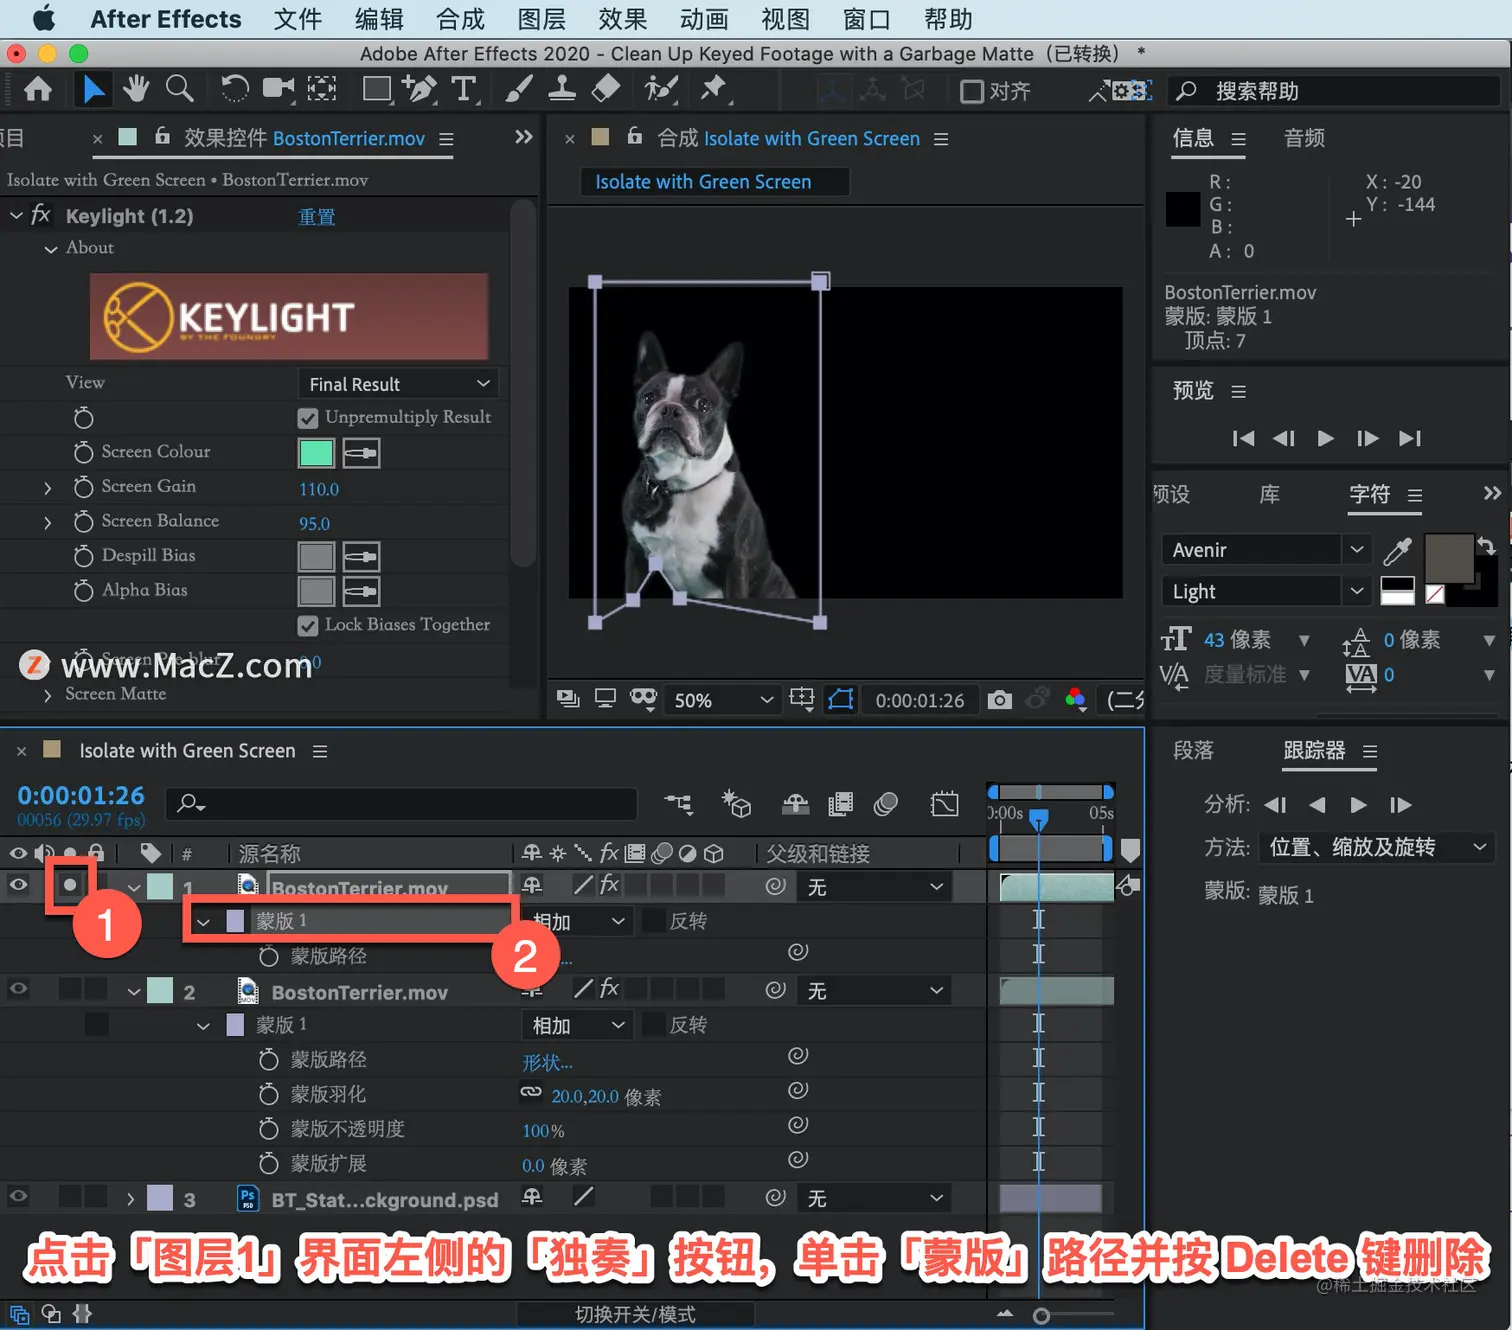Click the Isolate with Green Screen breadcrumb
1512x1330 pixels.
pos(703,182)
